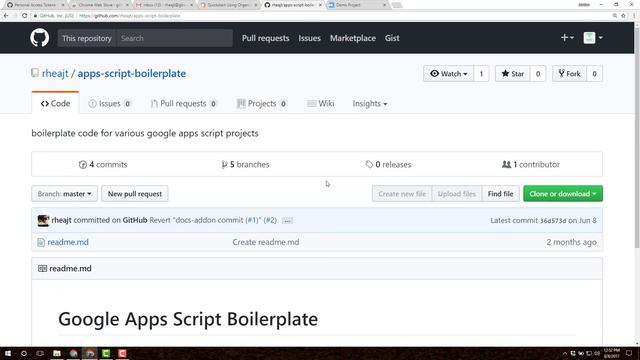The width and height of the screenshot is (640, 360).
Task: Open the readme.md file link
Action: click(68, 242)
